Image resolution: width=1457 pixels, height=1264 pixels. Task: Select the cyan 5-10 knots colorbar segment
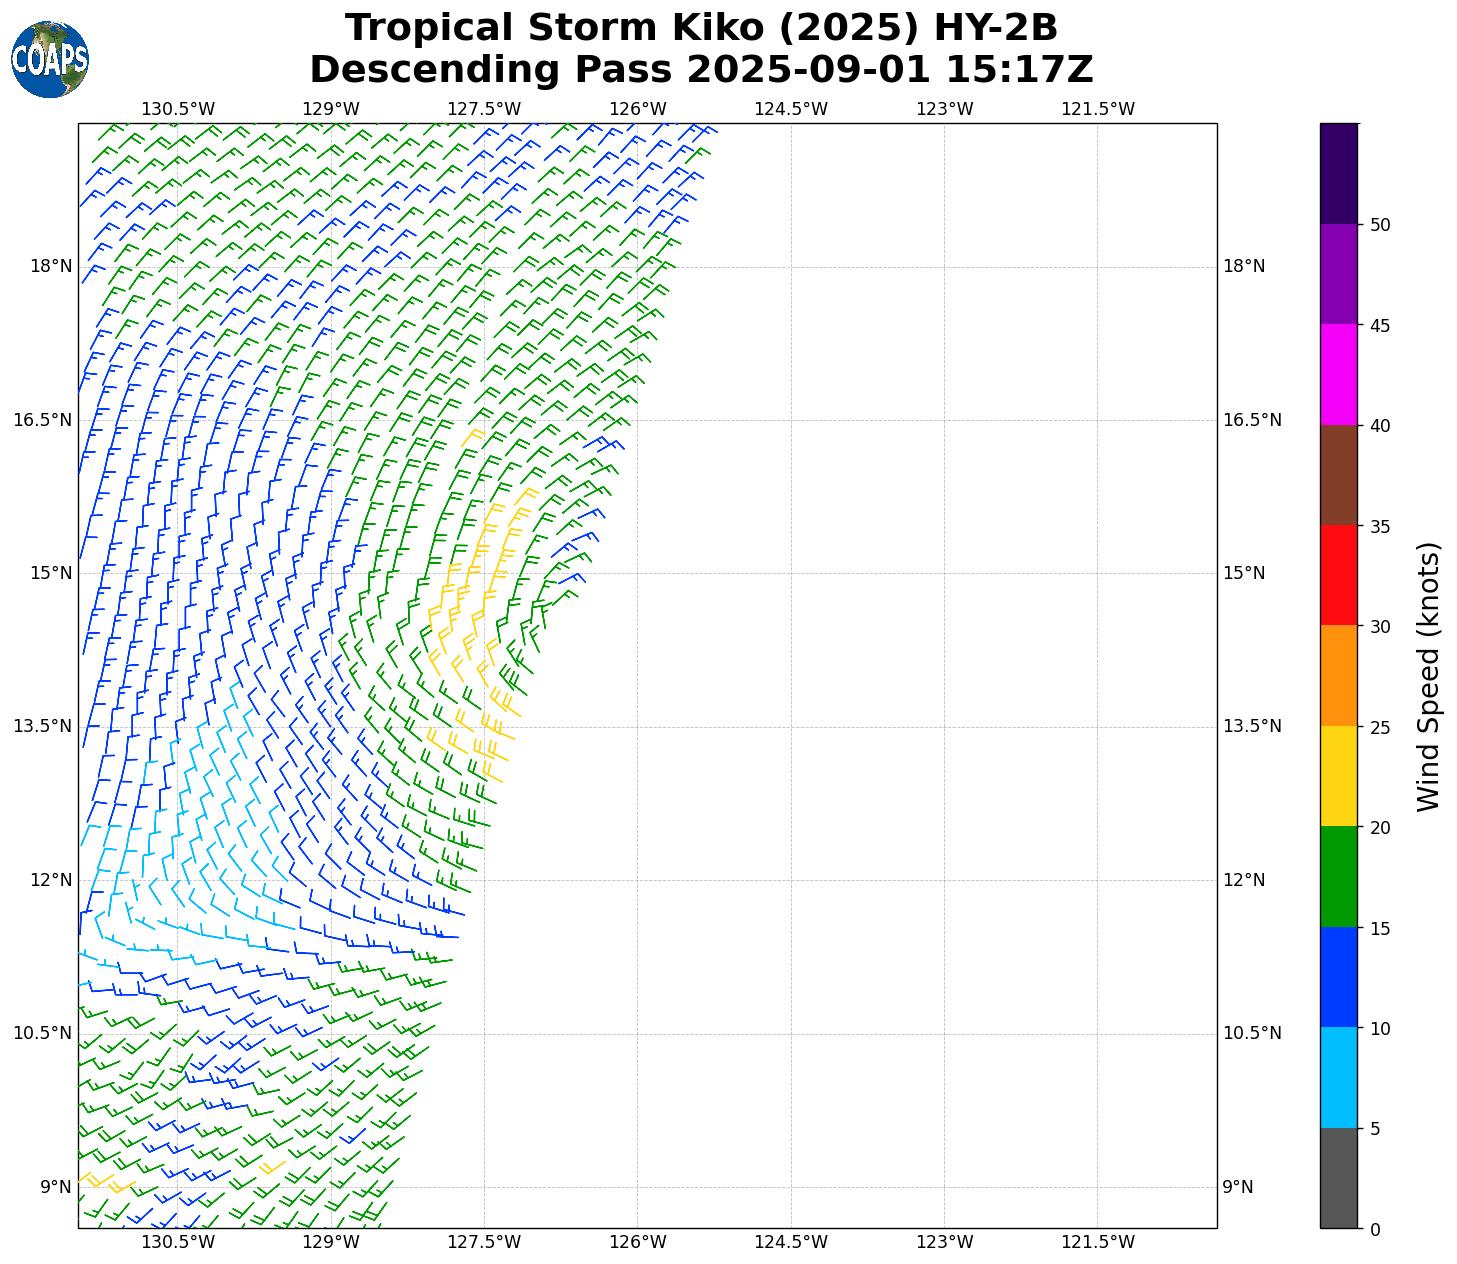(1338, 1077)
